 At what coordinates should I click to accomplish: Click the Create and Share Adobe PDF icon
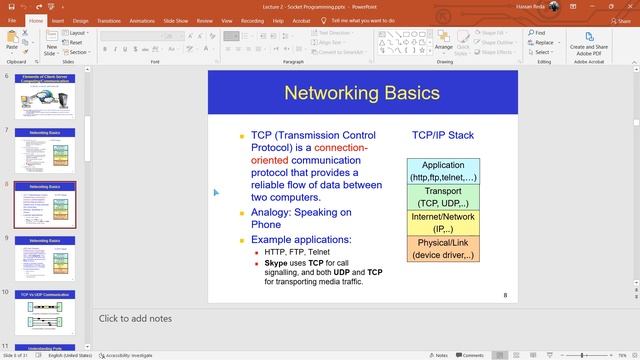[x=589, y=37]
